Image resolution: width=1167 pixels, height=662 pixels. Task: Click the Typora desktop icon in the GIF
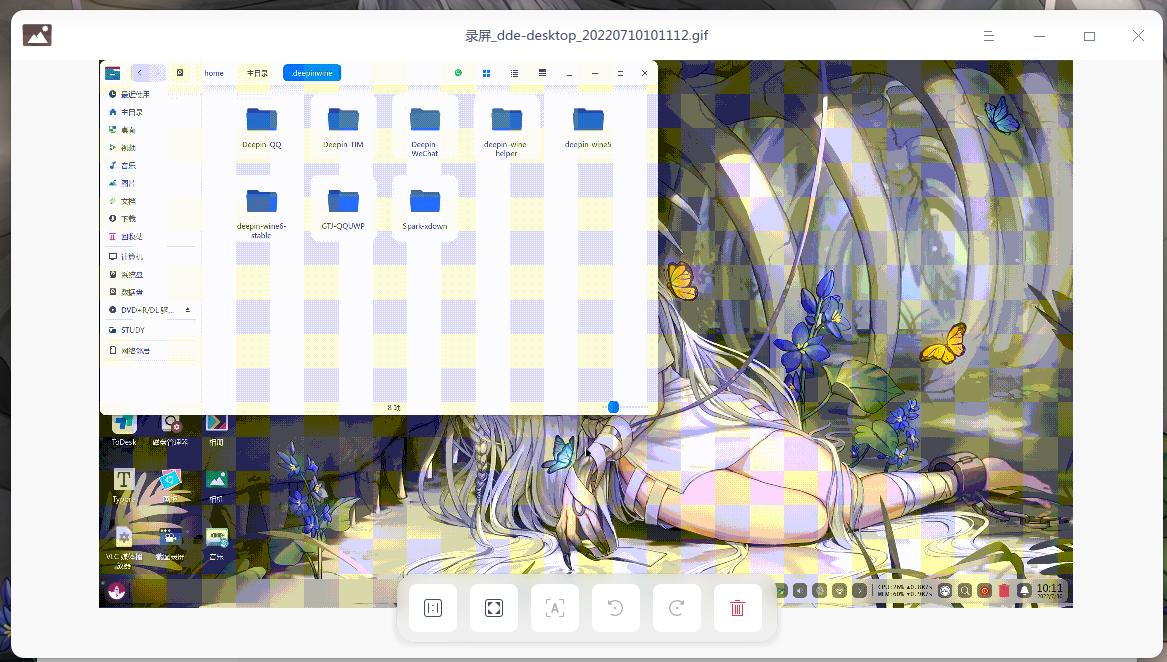point(124,486)
